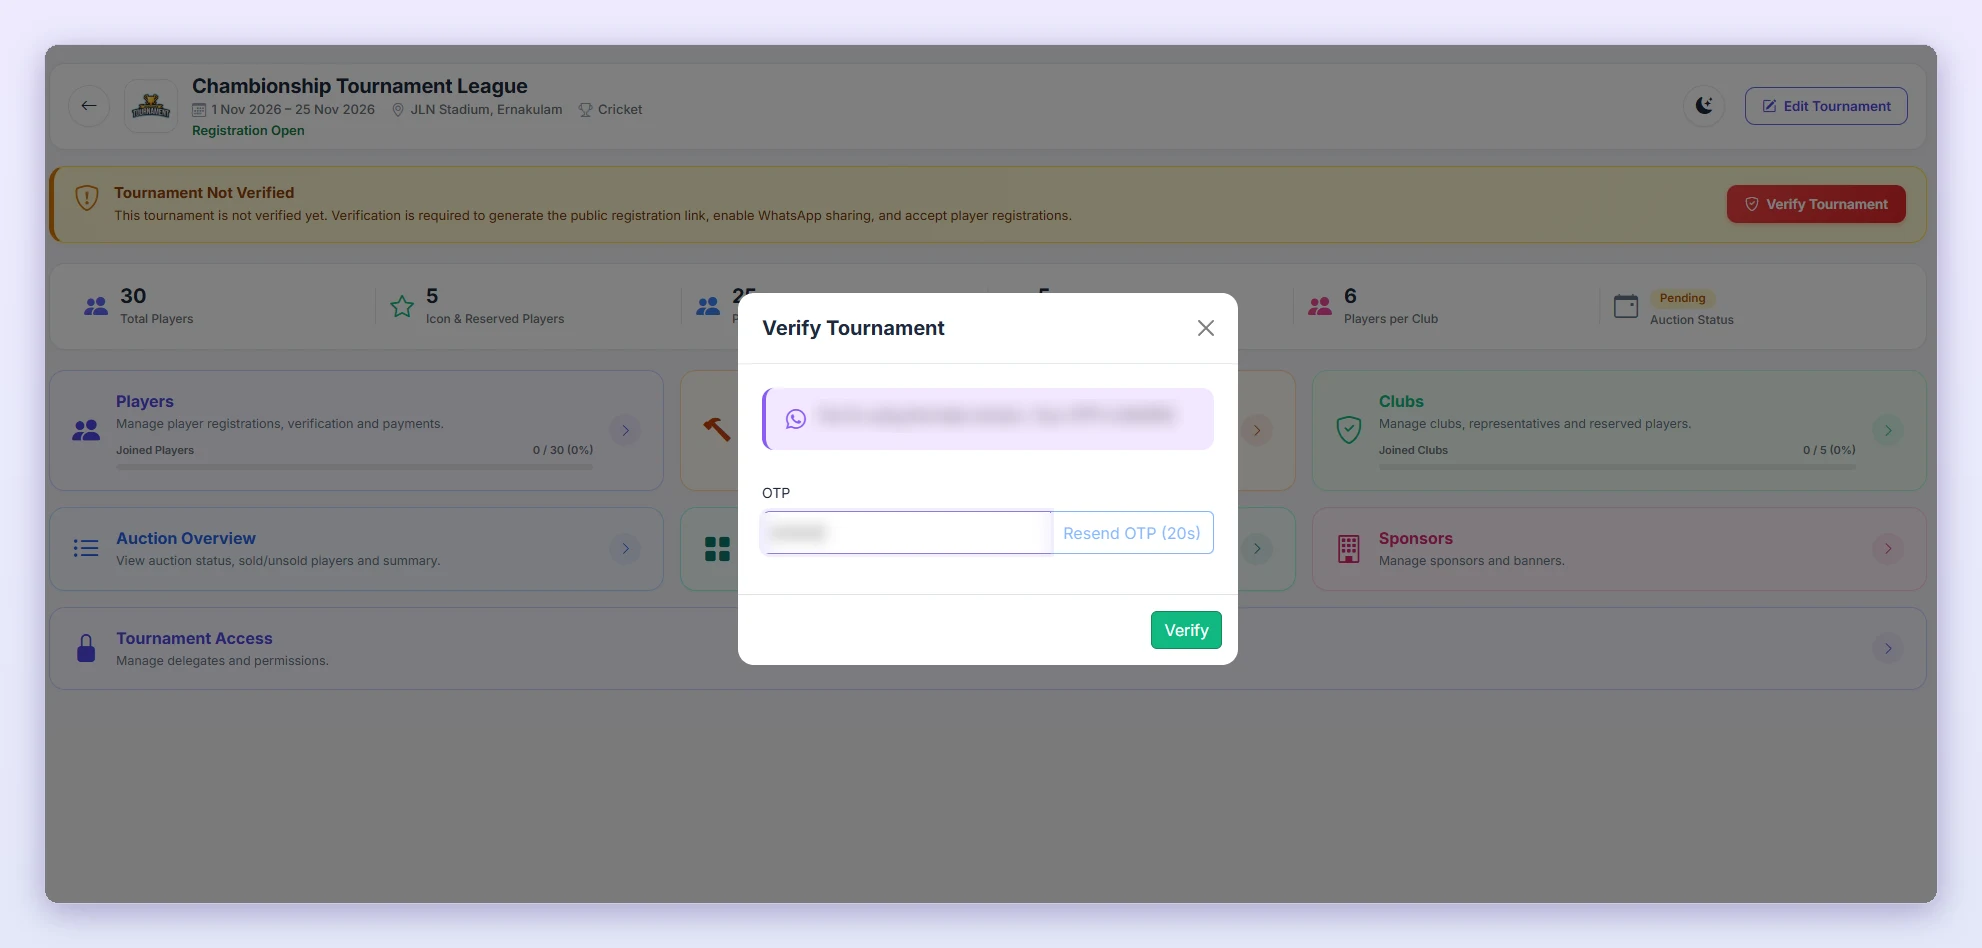This screenshot has width=1982, height=948.
Task: Click the red Verify Tournament button
Action: tap(1816, 204)
